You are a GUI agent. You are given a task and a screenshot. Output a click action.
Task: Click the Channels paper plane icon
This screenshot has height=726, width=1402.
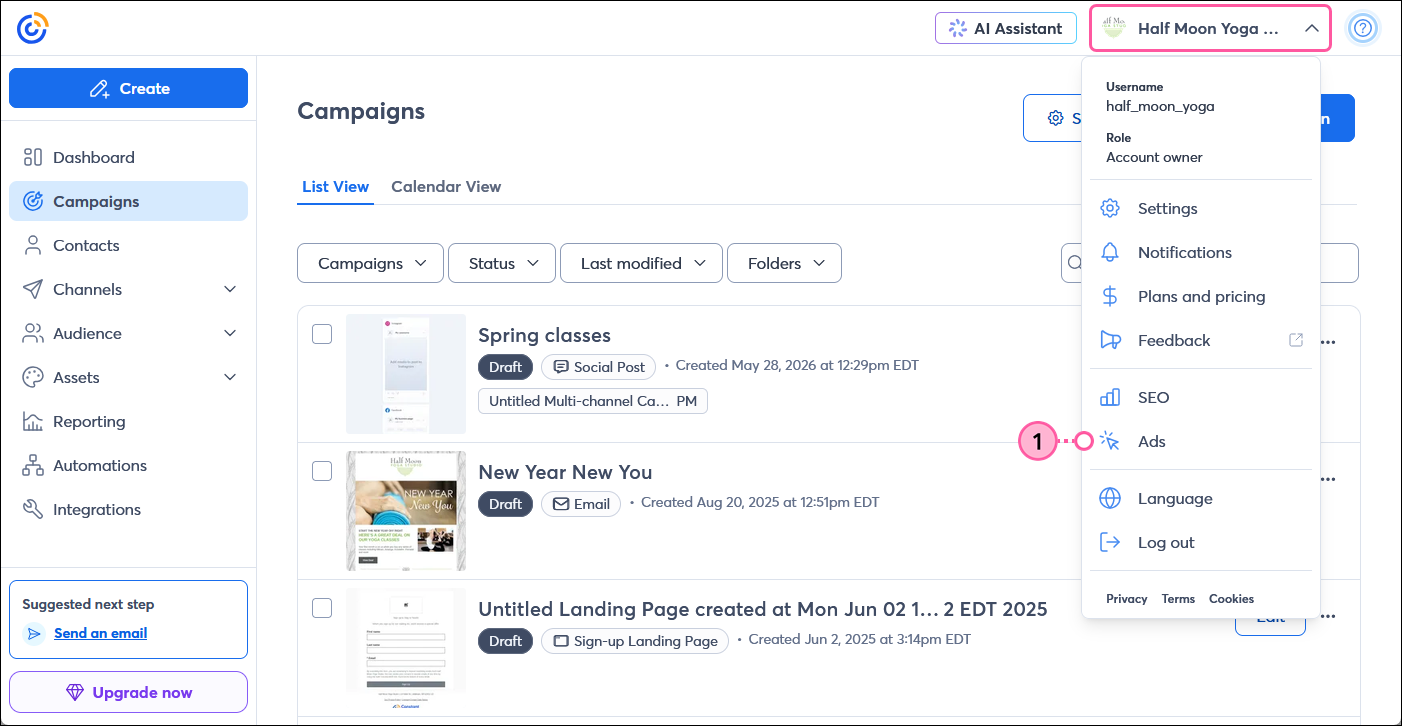33,289
